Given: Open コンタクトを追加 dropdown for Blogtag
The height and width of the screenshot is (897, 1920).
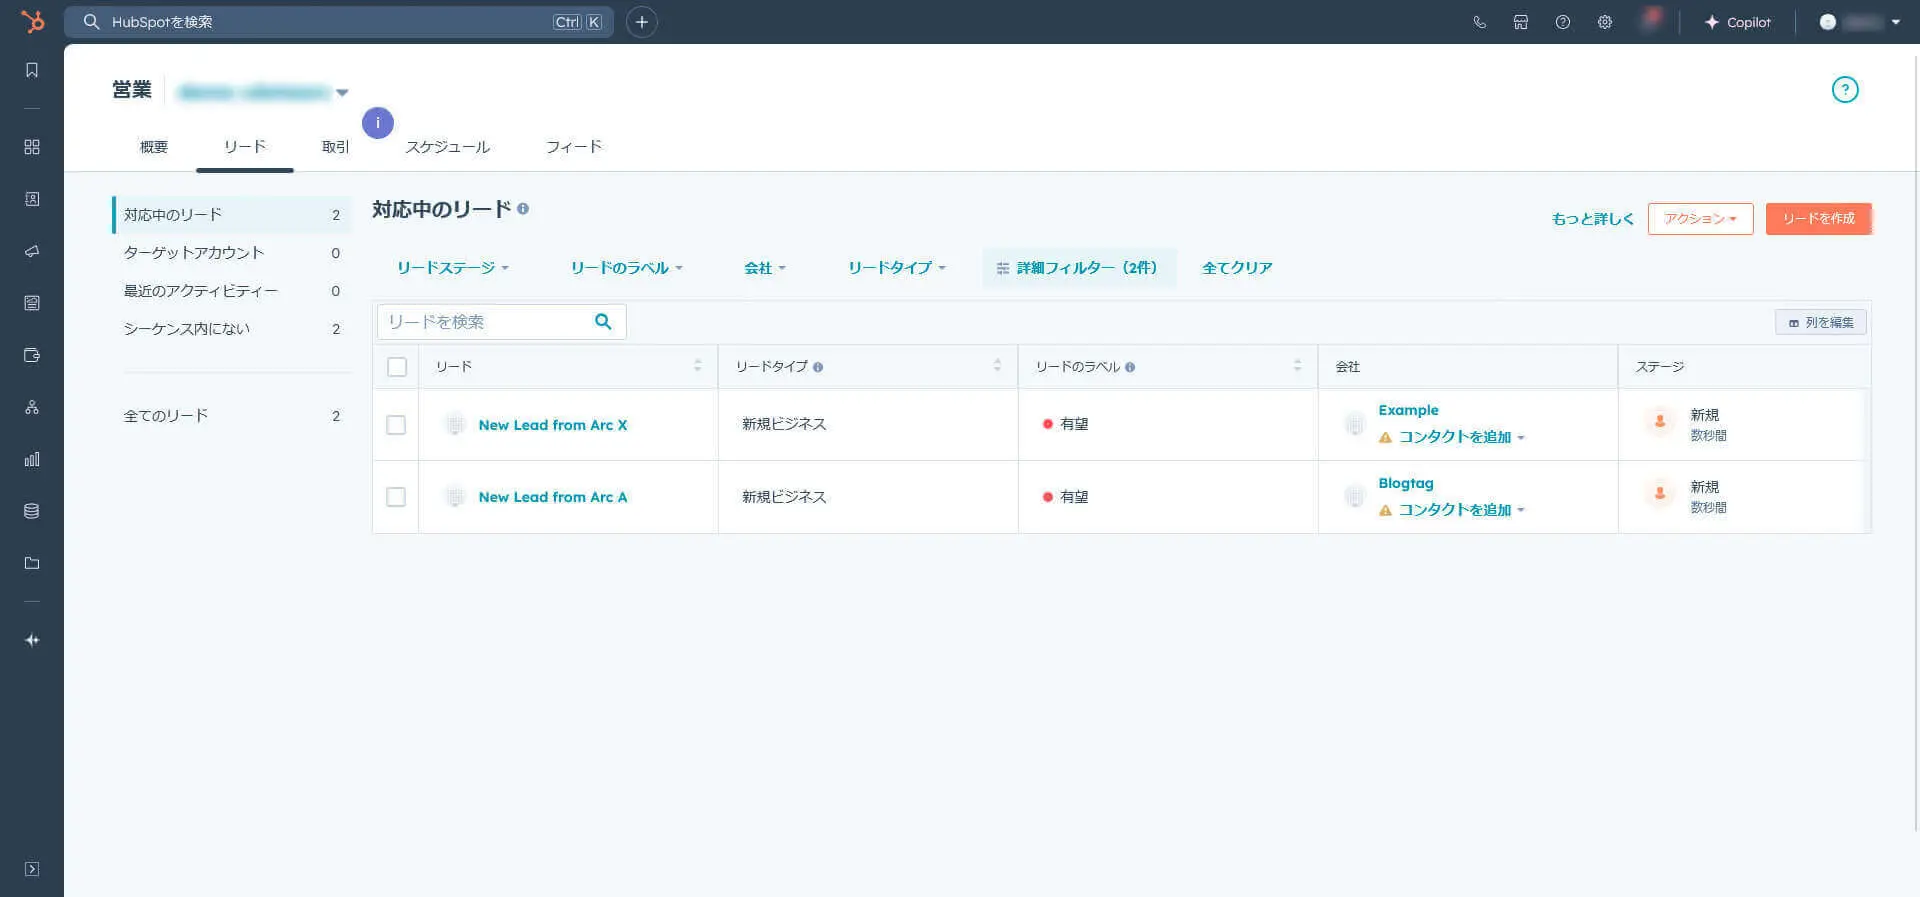Looking at the screenshot, I should pyautogui.click(x=1461, y=510).
